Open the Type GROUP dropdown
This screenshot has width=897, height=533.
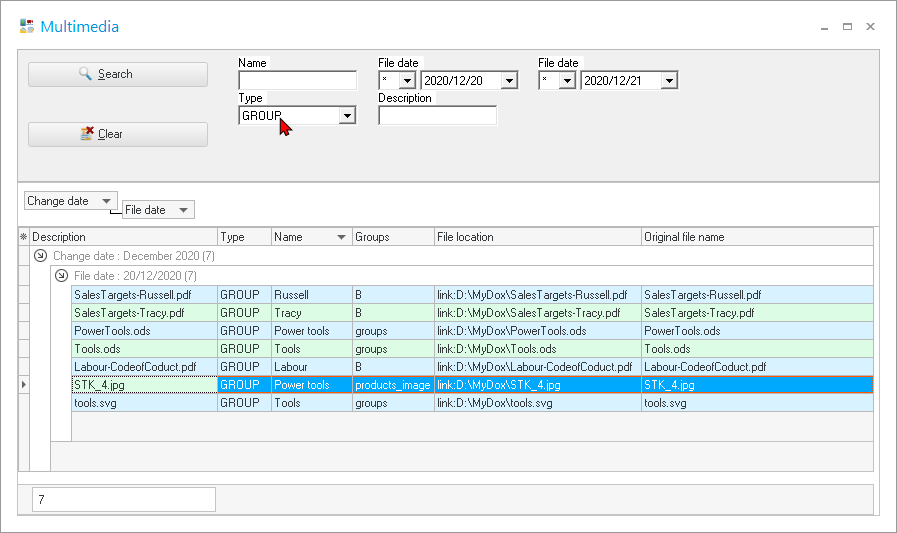[347, 116]
